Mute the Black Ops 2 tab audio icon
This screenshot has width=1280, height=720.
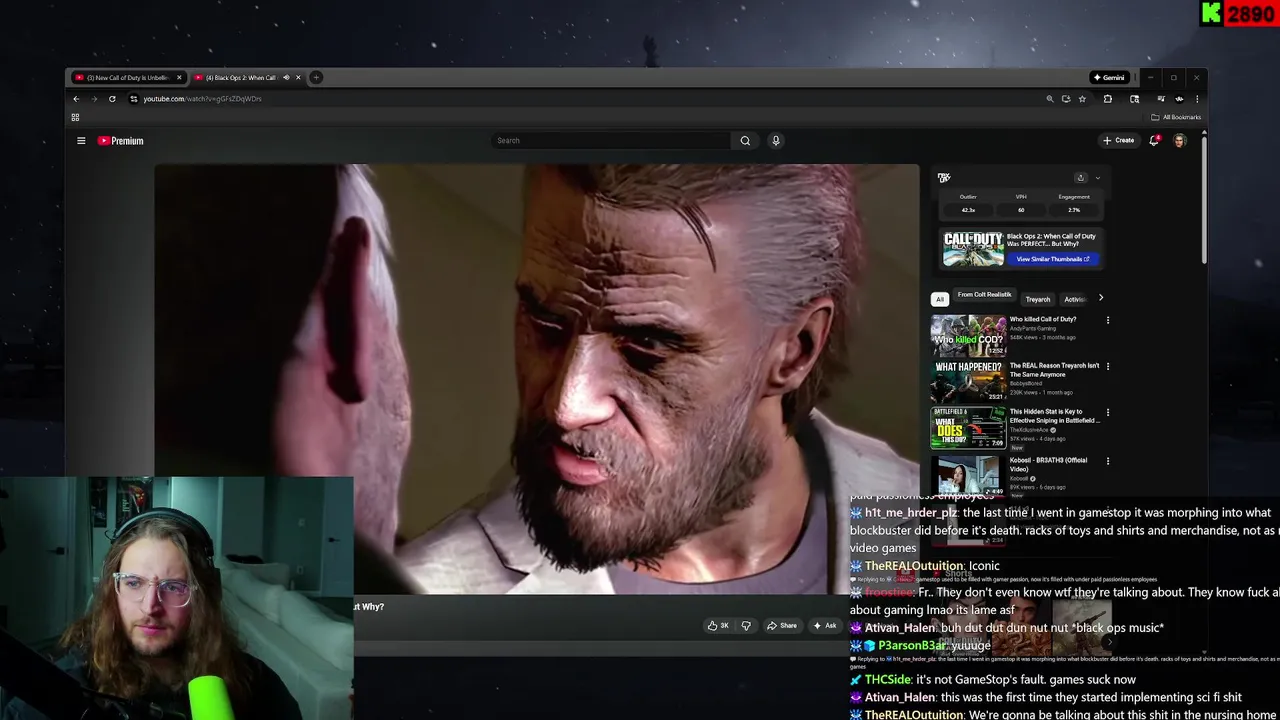click(x=286, y=77)
